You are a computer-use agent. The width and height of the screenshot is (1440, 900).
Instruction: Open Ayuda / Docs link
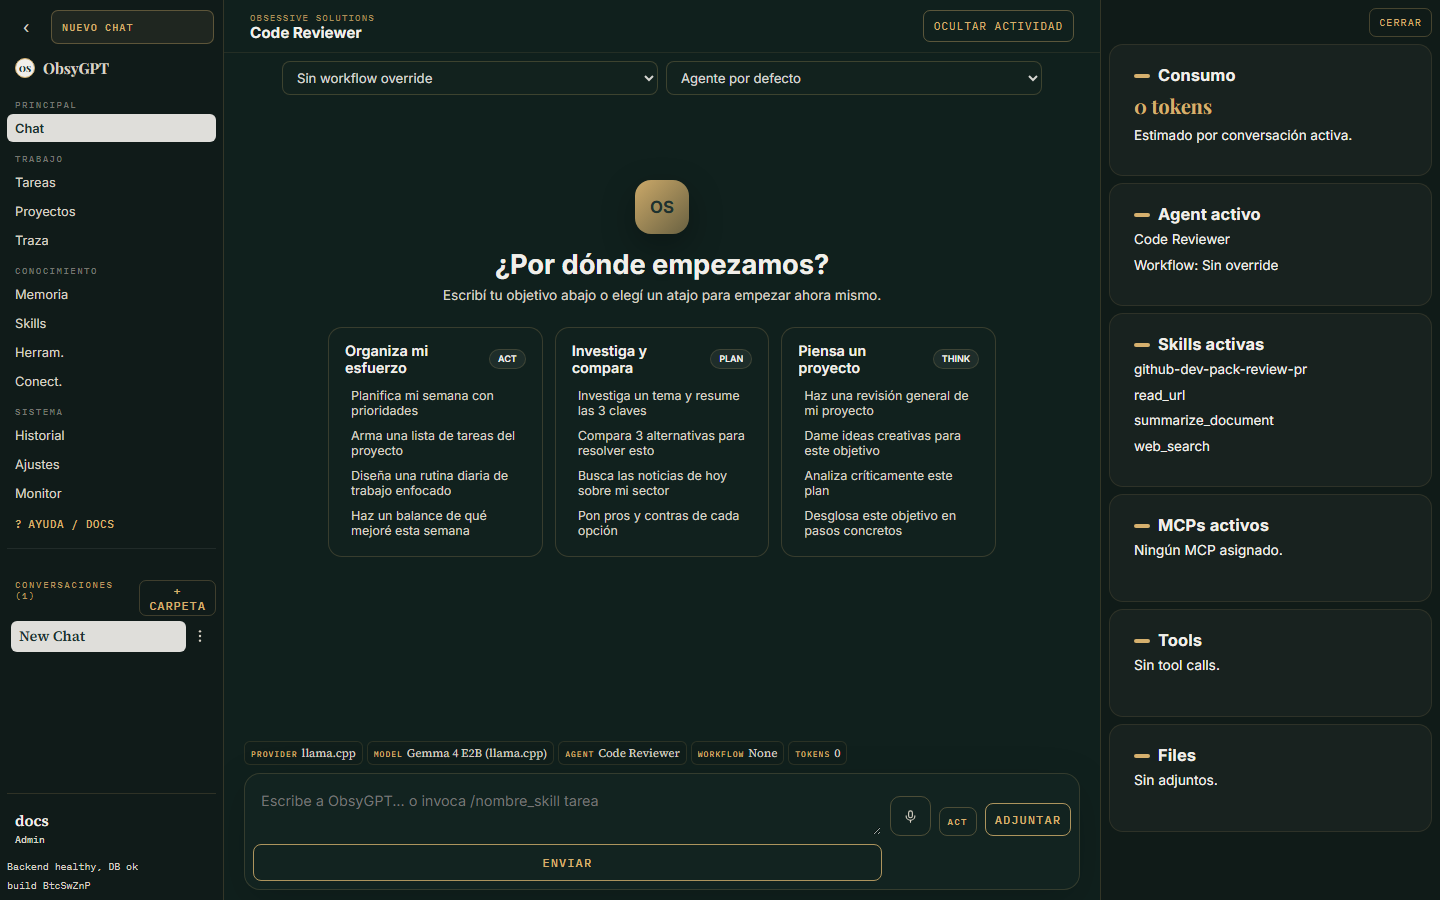coord(65,524)
